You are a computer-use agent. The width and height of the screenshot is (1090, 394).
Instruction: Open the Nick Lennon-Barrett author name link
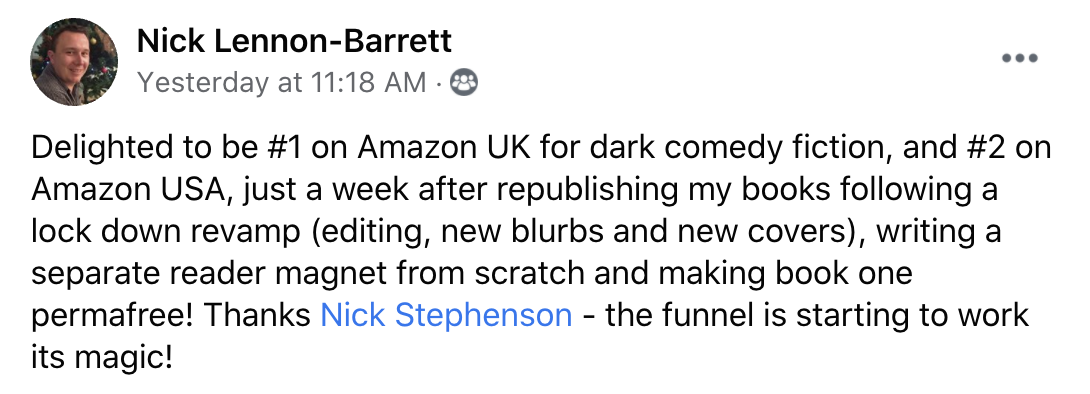click(x=294, y=40)
